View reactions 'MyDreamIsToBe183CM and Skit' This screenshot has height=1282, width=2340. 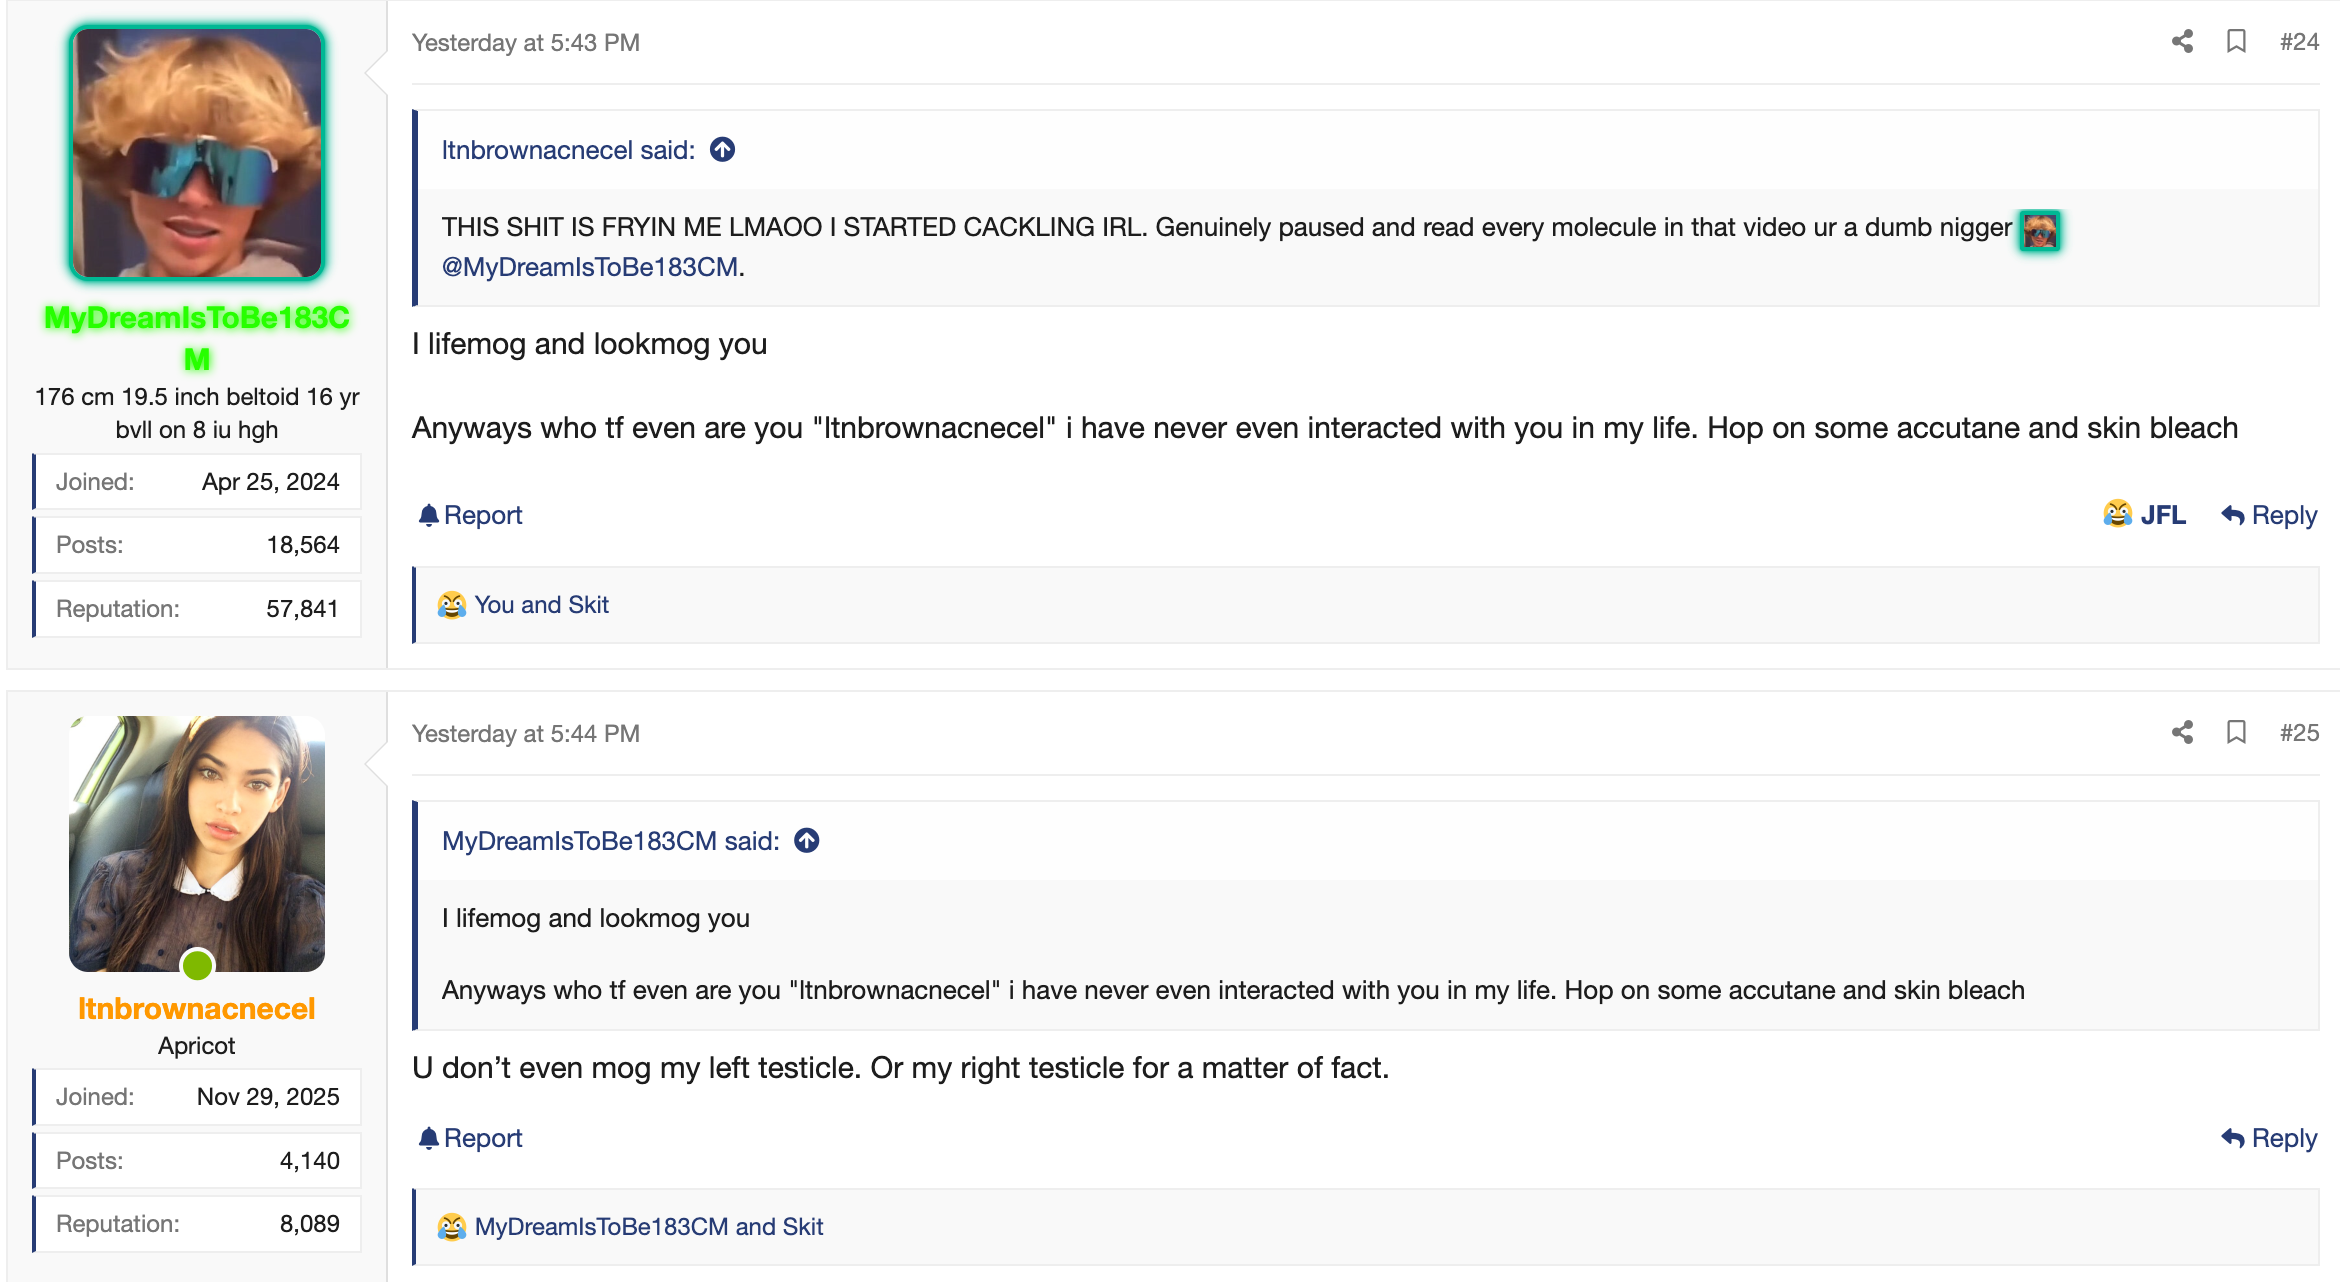(648, 1227)
